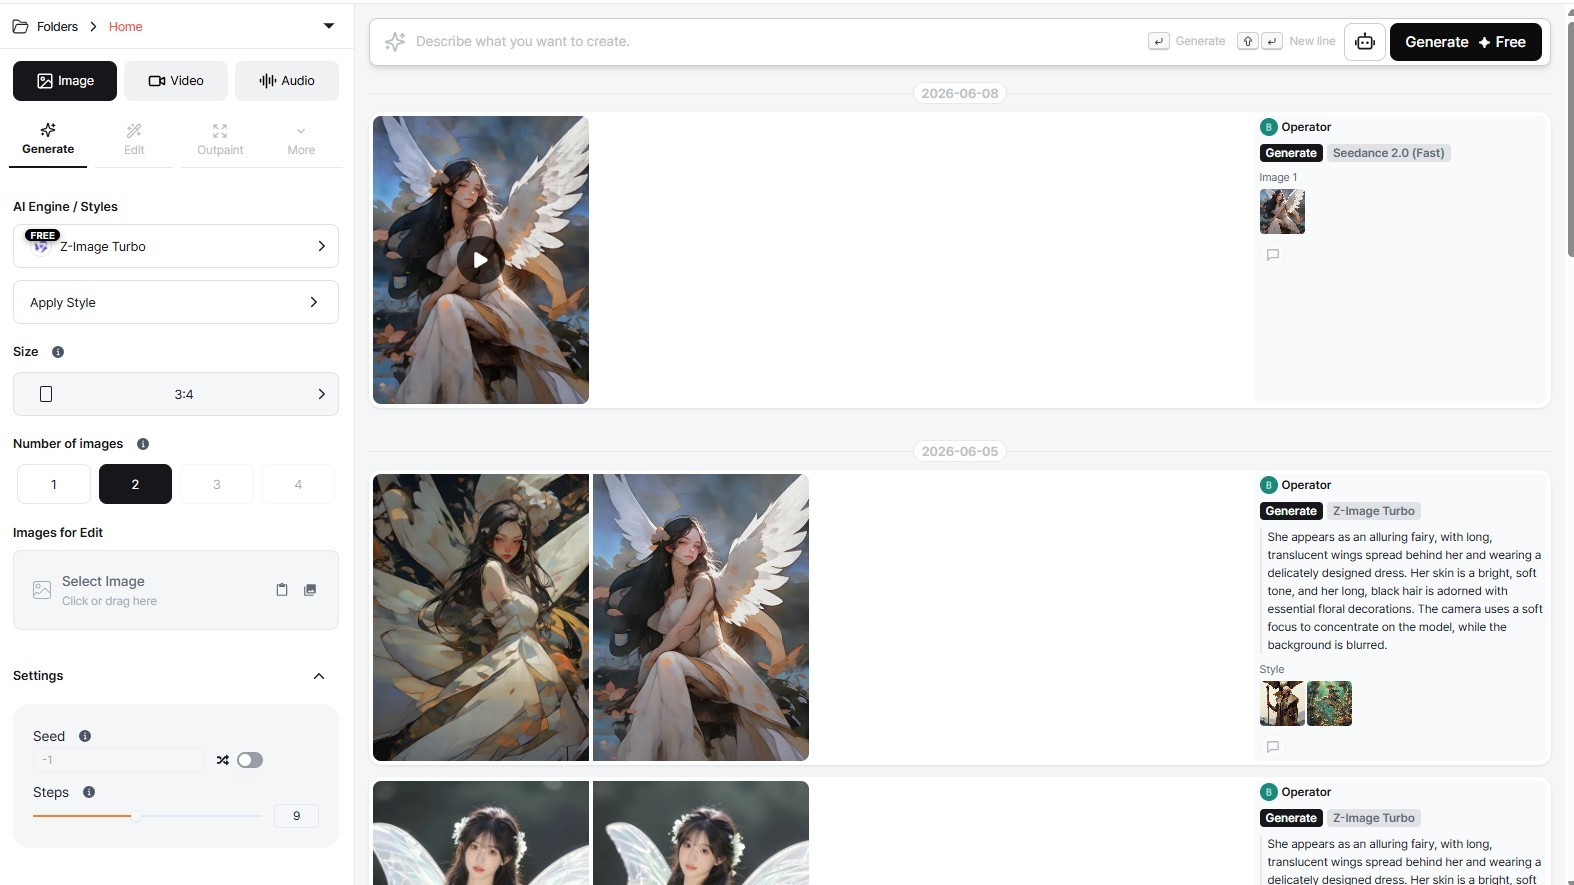The height and width of the screenshot is (885, 1574).
Task: Click the random seed shuffle icon
Action: tap(223, 760)
